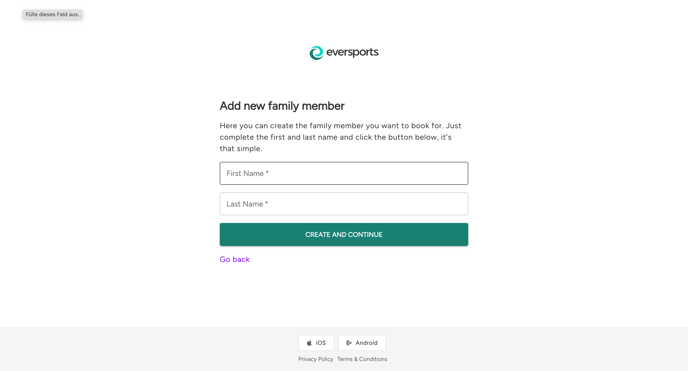The height and width of the screenshot is (371, 688).
Task: Click the CREATE AND CONTINUE button
Action: 344,235
